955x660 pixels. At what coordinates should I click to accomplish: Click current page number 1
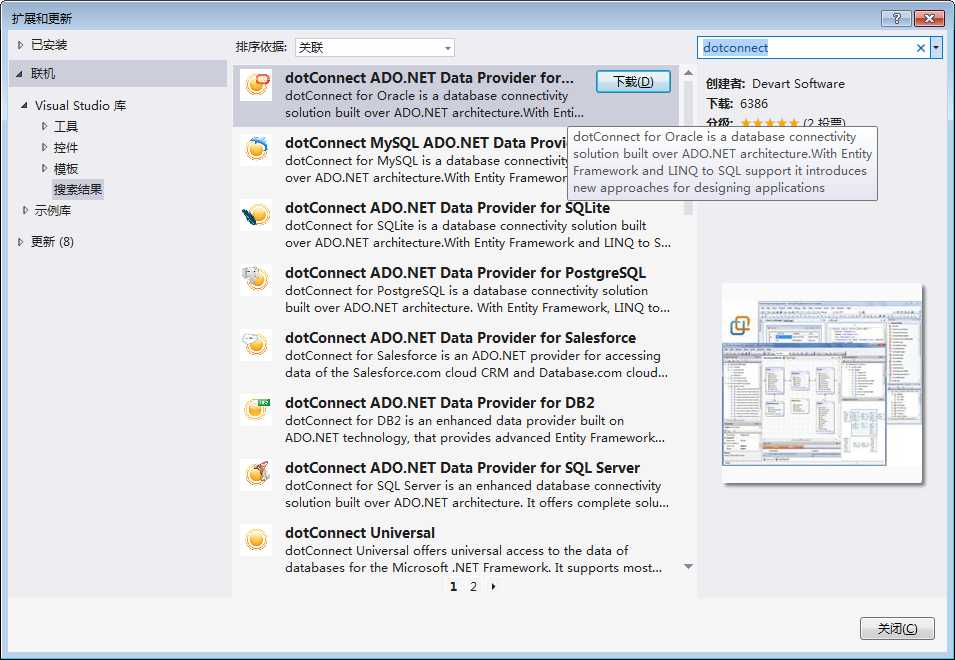tap(453, 586)
